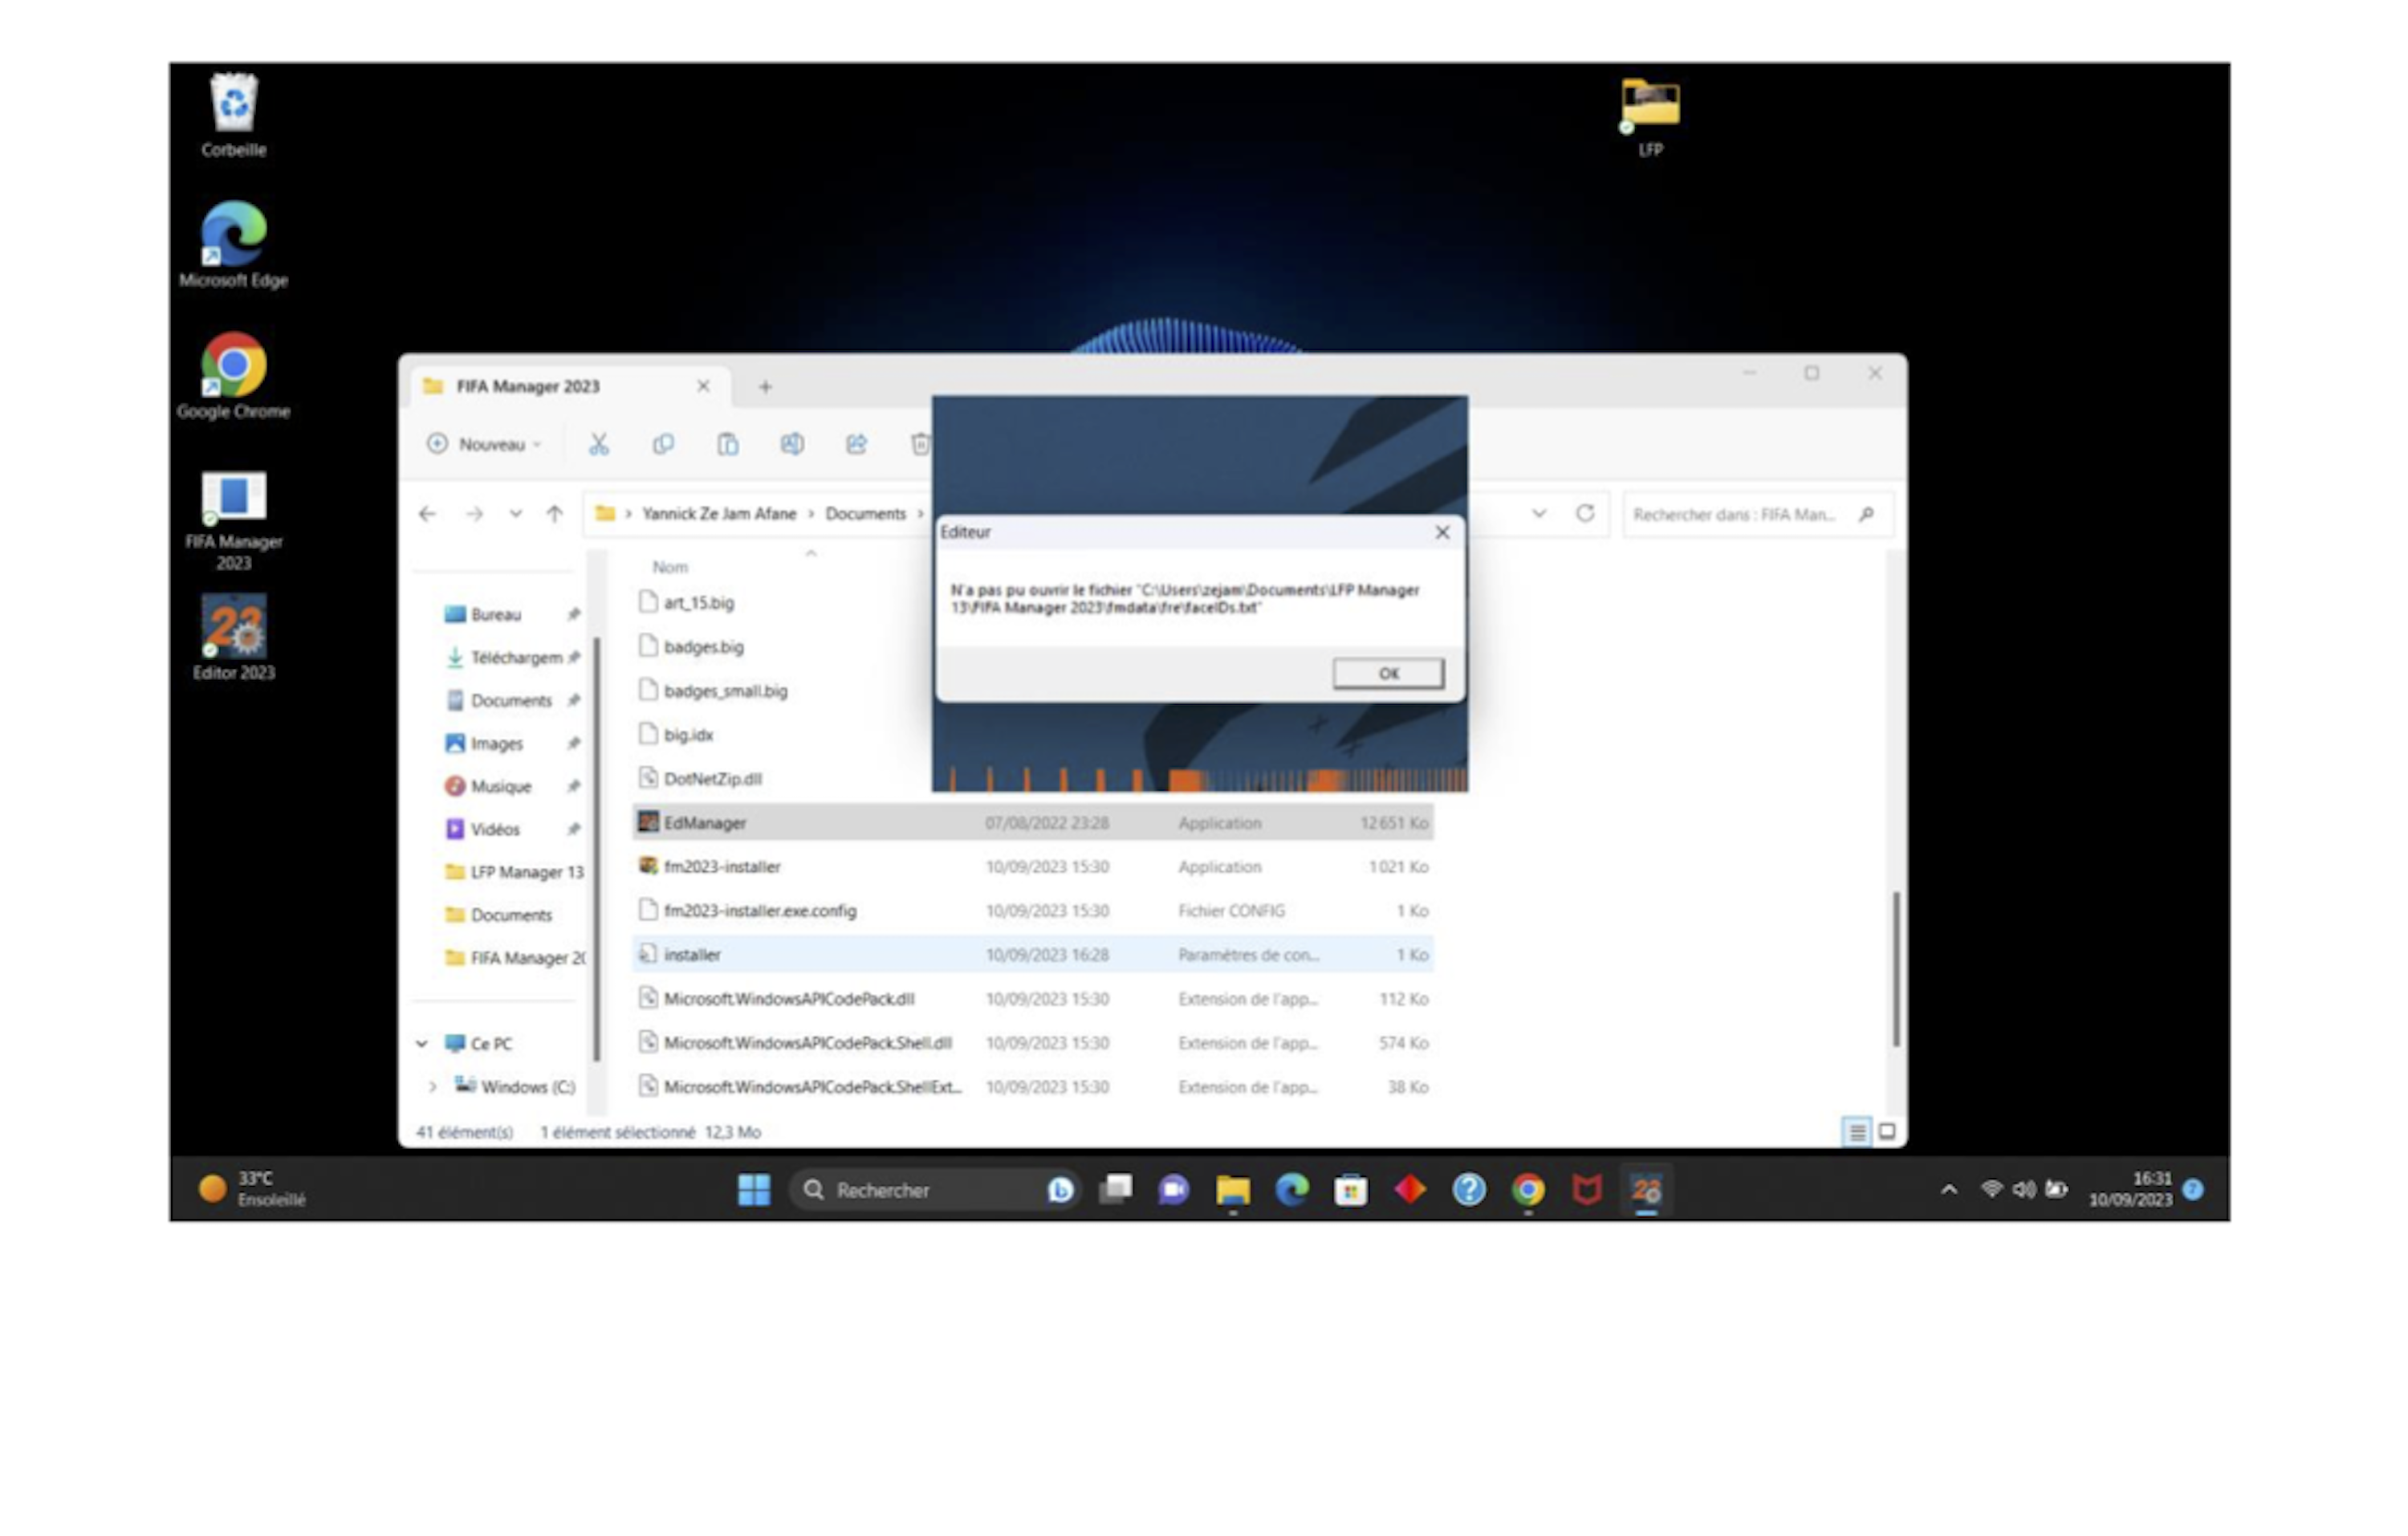This screenshot has width=2408, height=1536.
Task: Open File Explorer from the taskbar
Action: pos(1233,1190)
